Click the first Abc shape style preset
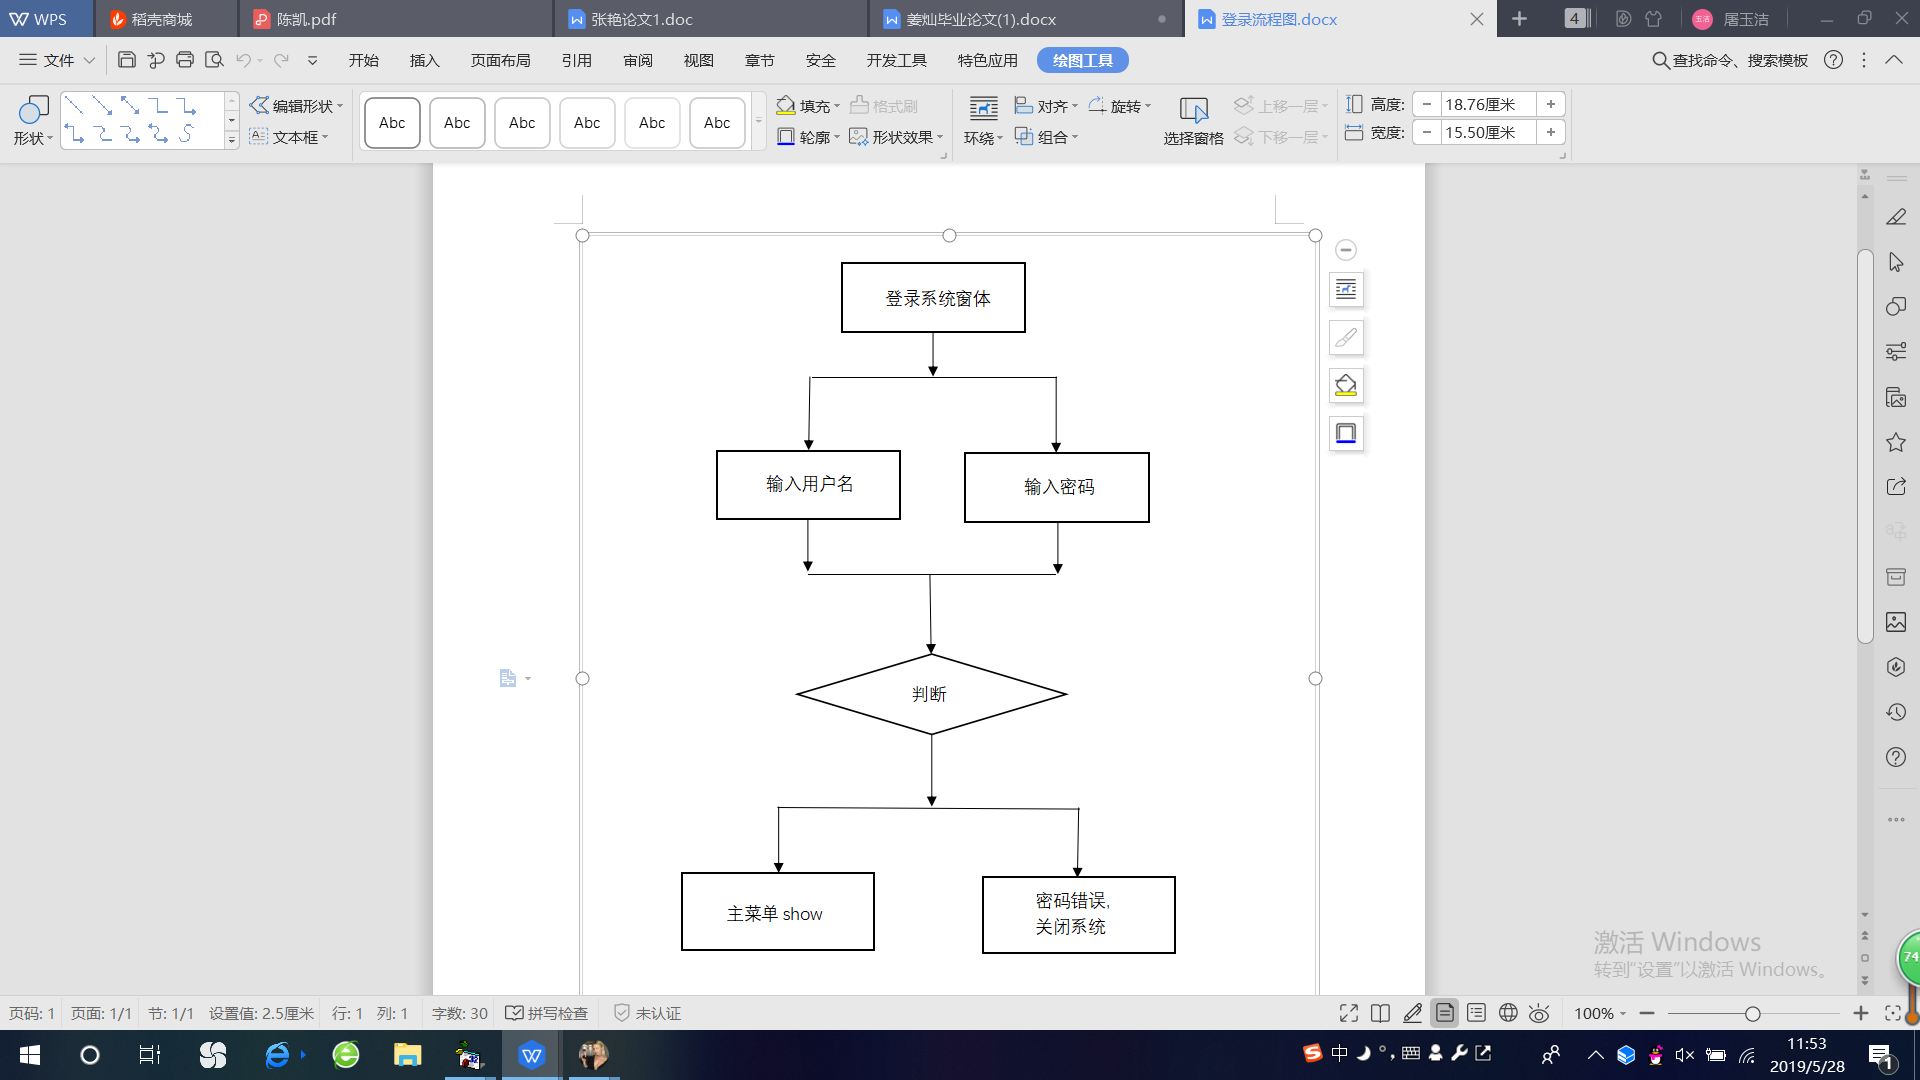 (392, 122)
